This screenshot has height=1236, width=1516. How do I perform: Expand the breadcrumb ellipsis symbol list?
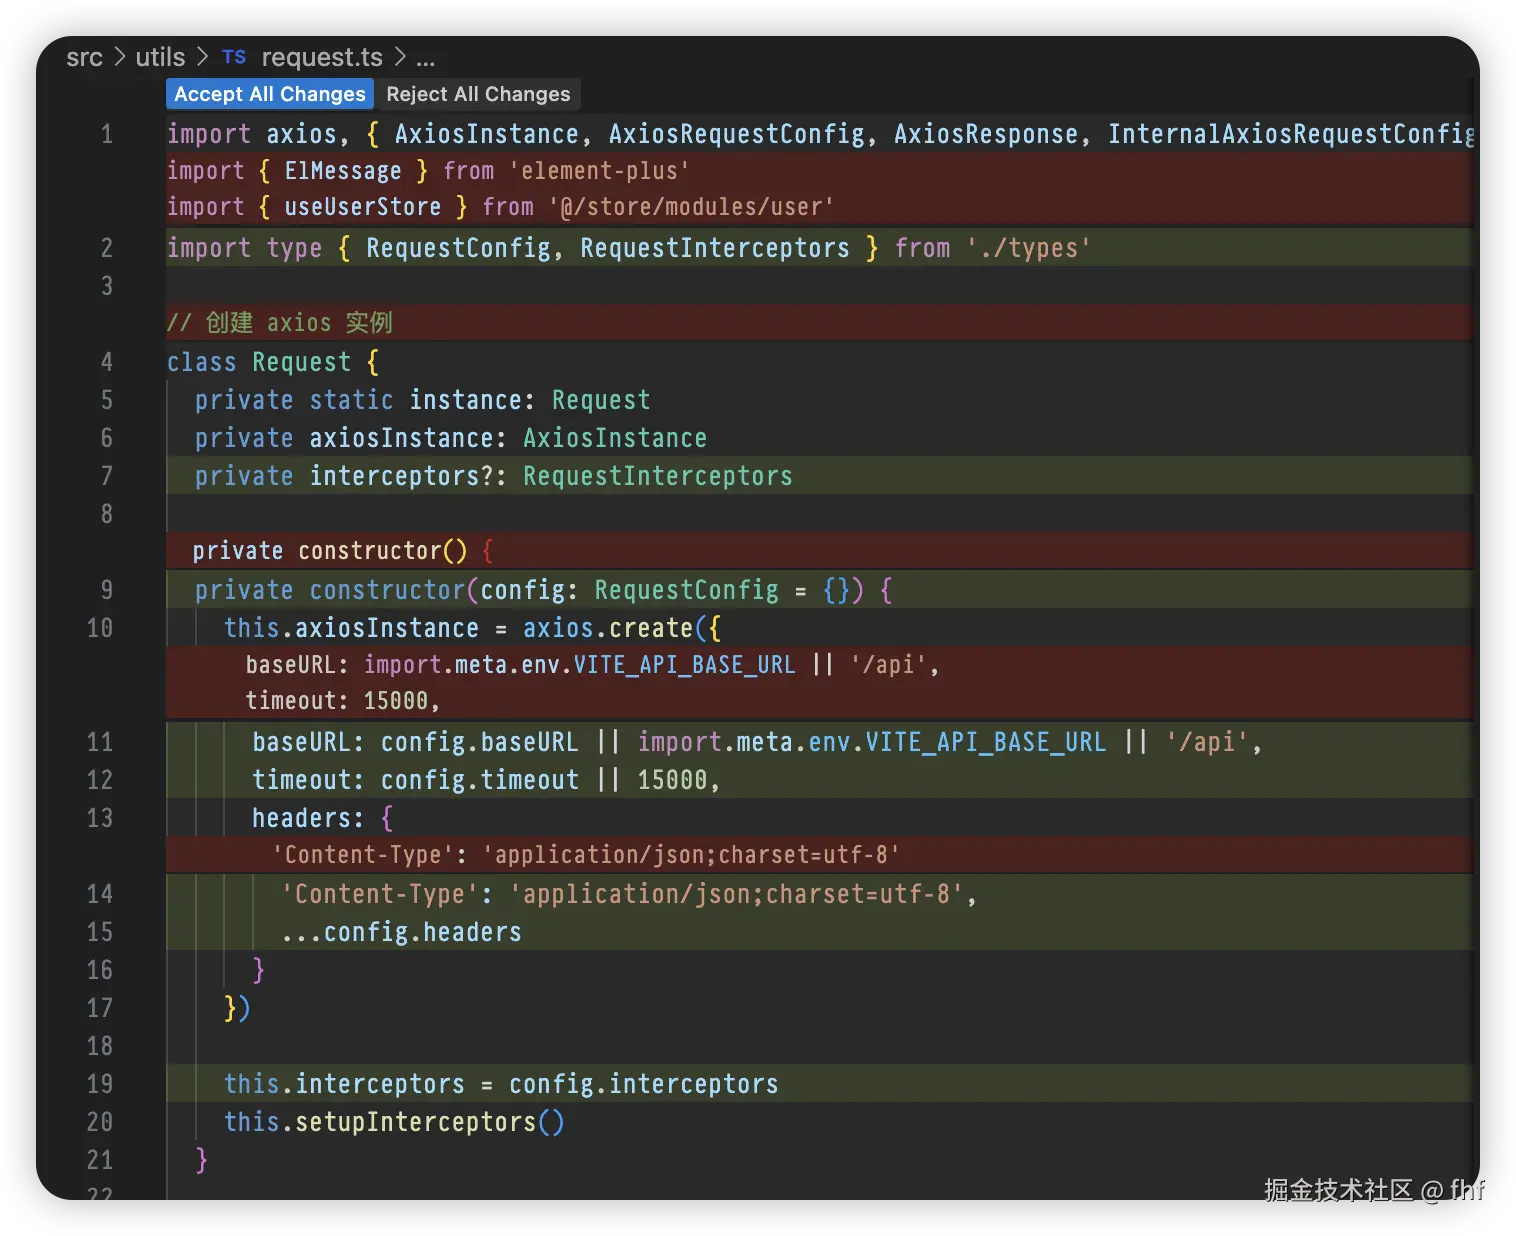pyautogui.click(x=426, y=58)
